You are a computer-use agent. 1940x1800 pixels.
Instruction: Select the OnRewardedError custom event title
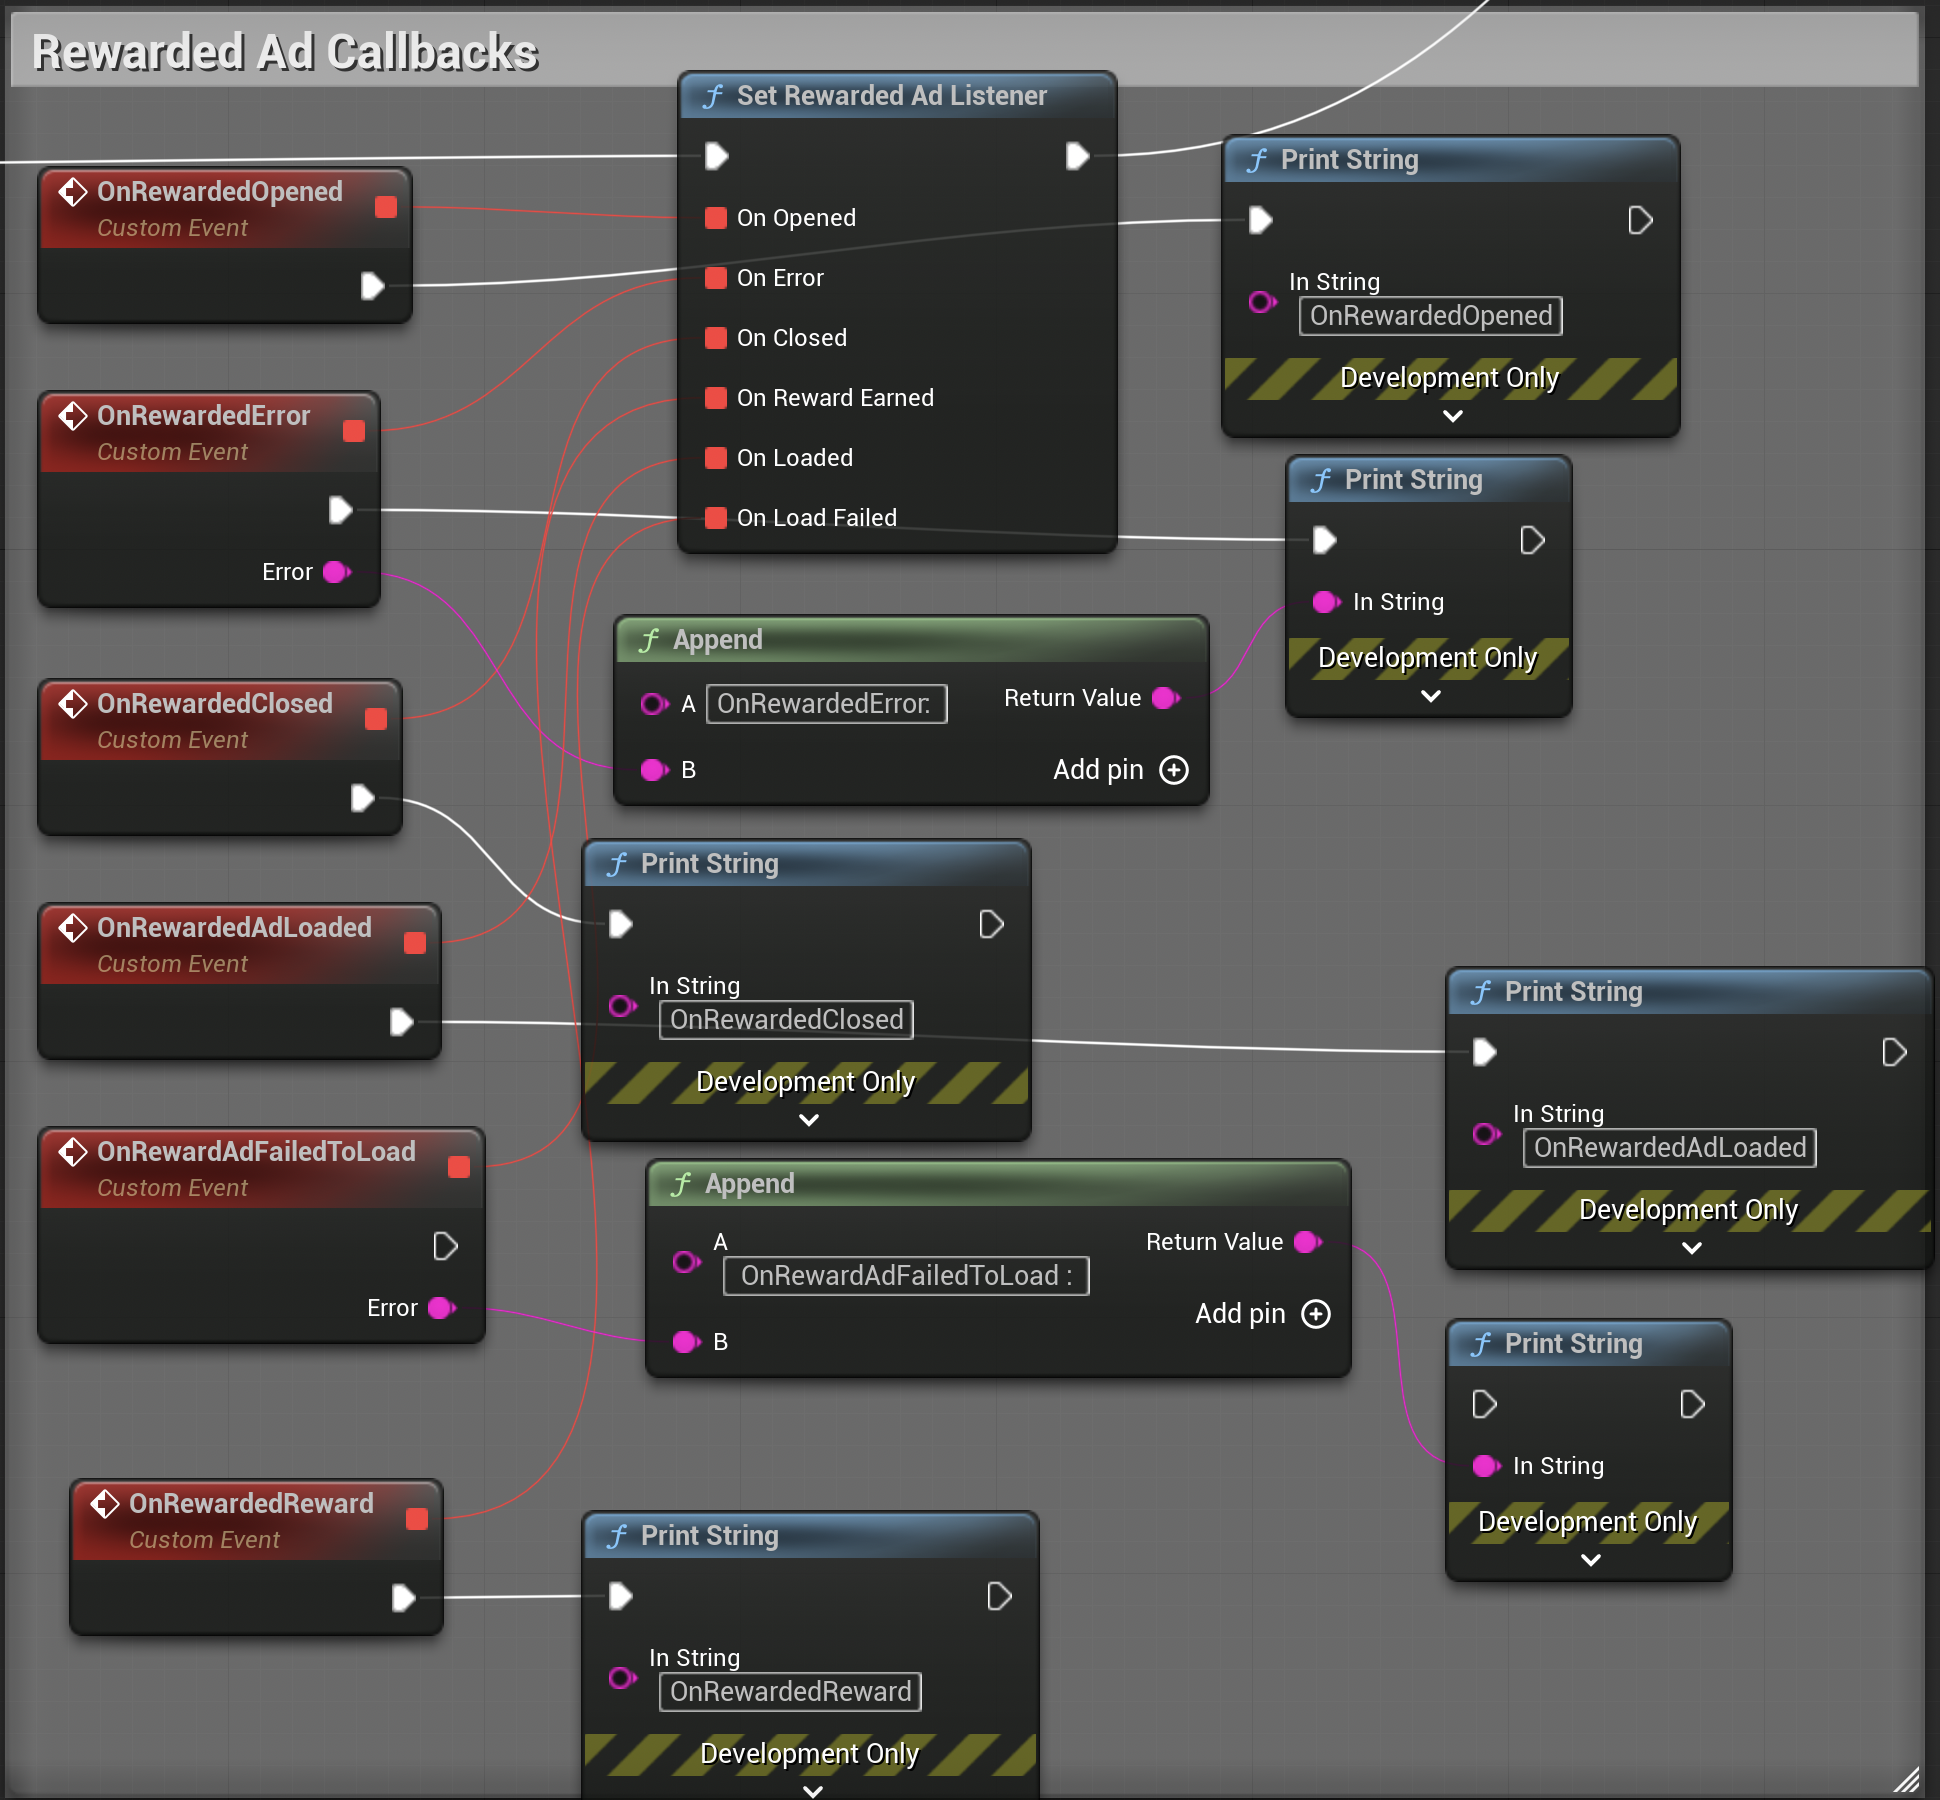tap(204, 416)
